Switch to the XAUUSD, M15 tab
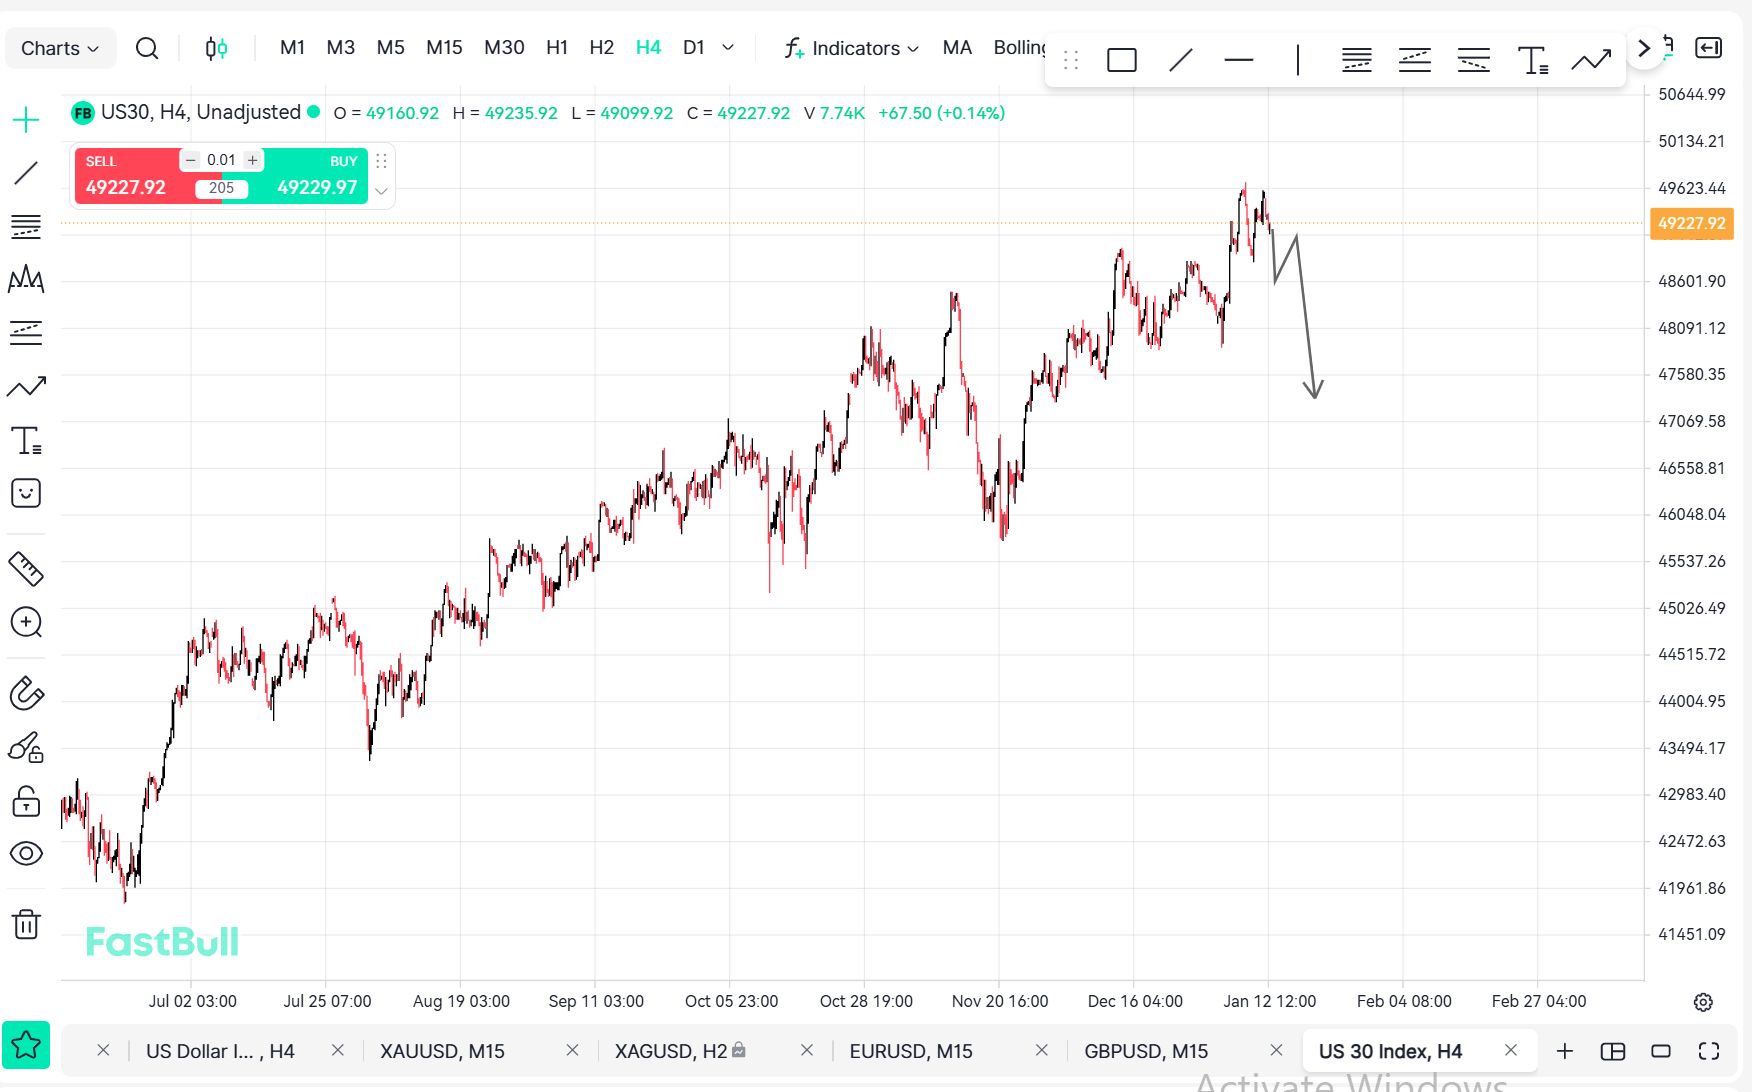 (x=442, y=1051)
